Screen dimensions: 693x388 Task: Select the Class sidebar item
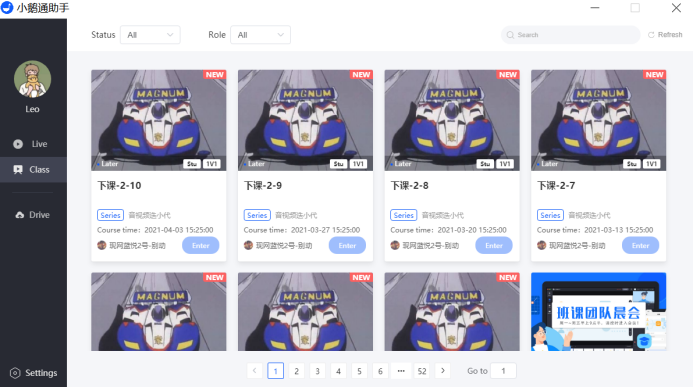point(33,170)
